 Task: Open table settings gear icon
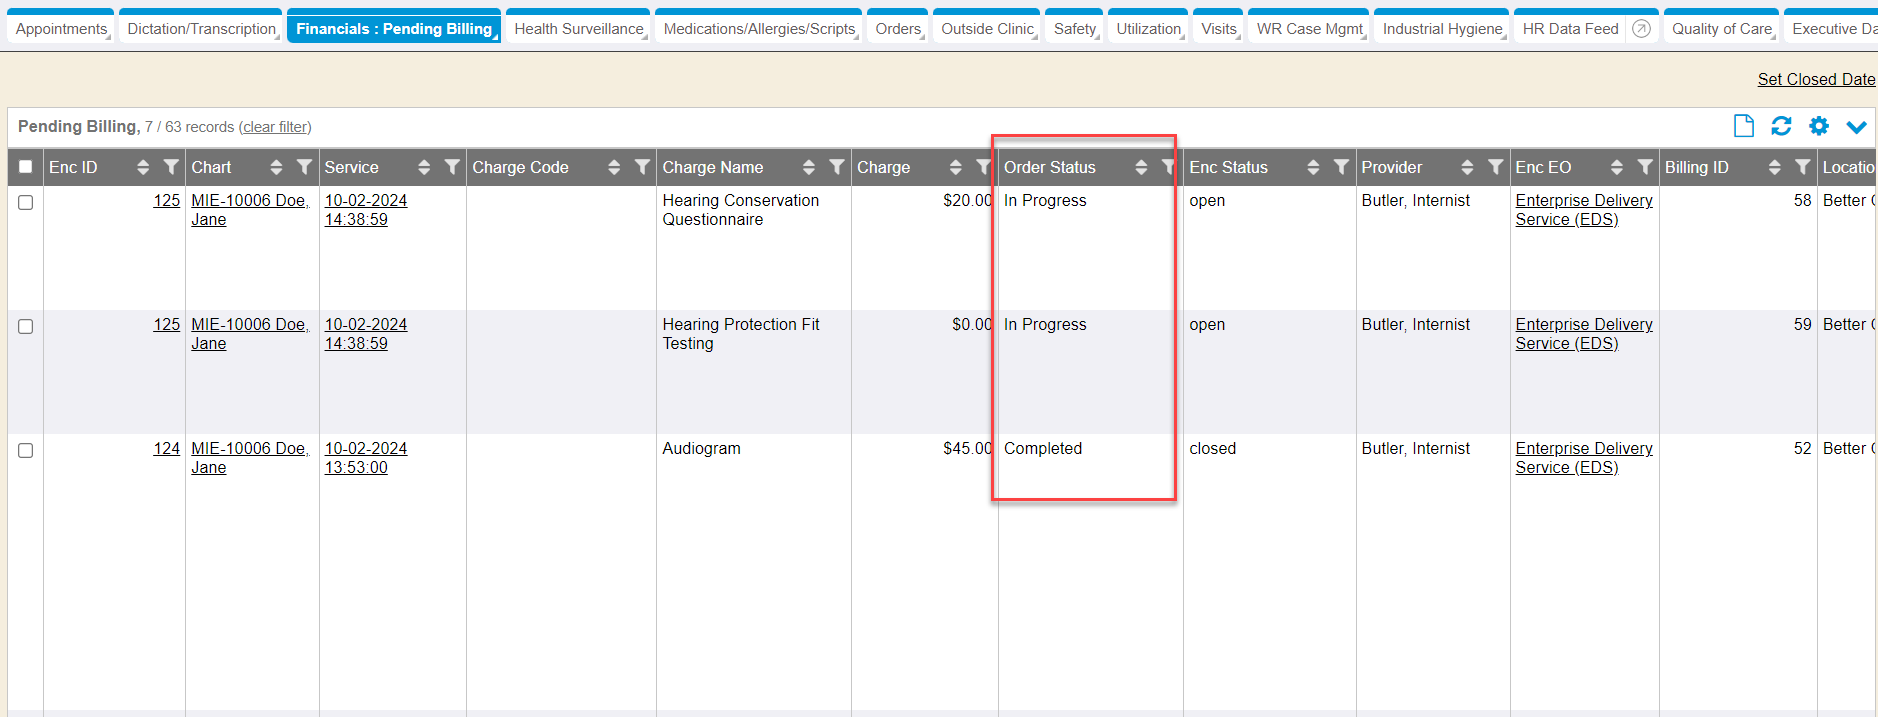tap(1819, 126)
